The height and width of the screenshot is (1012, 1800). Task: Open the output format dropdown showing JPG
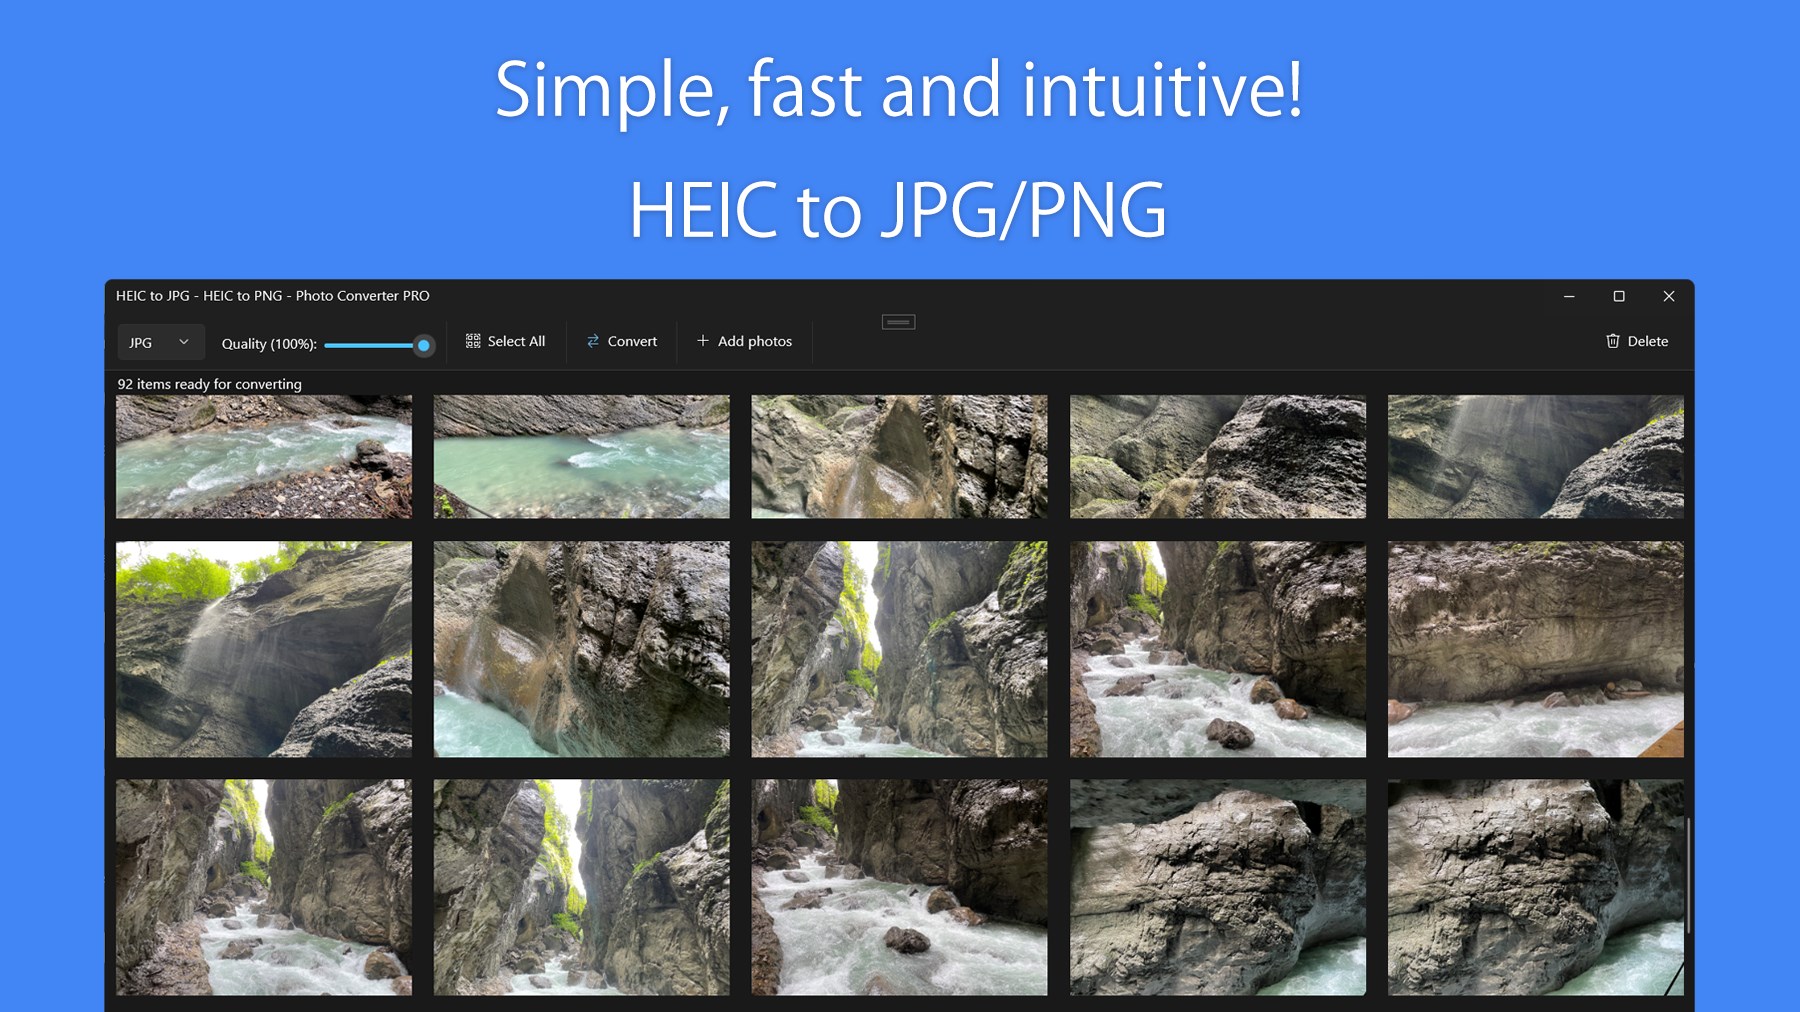tap(160, 341)
